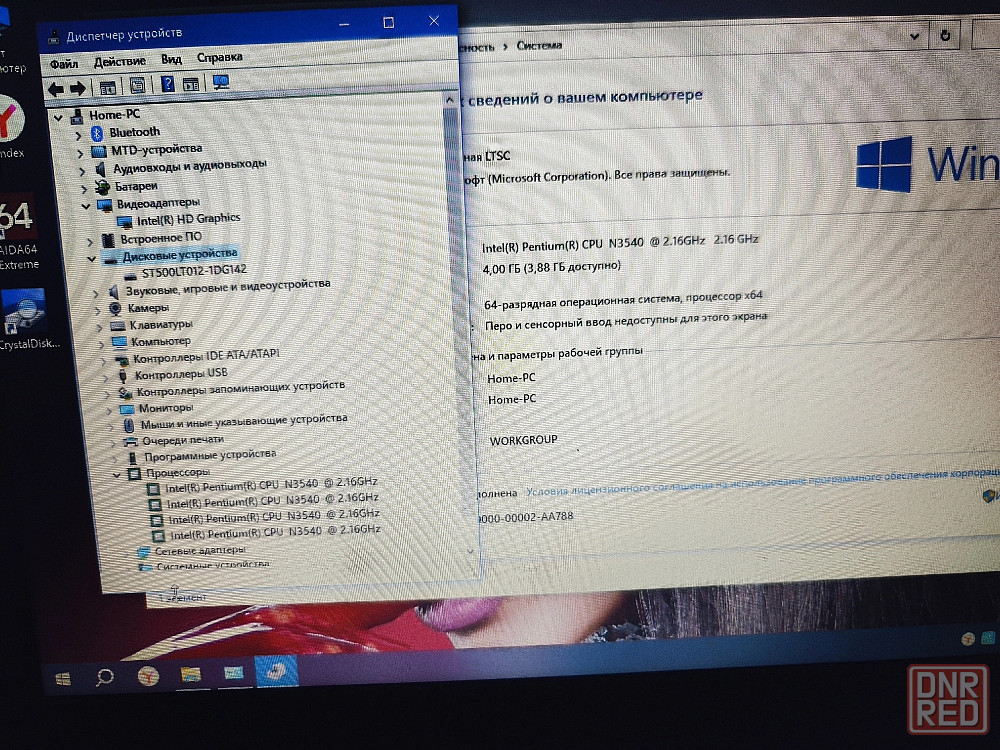Open the Справка menu
This screenshot has width=1000, height=750.
tap(219, 57)
